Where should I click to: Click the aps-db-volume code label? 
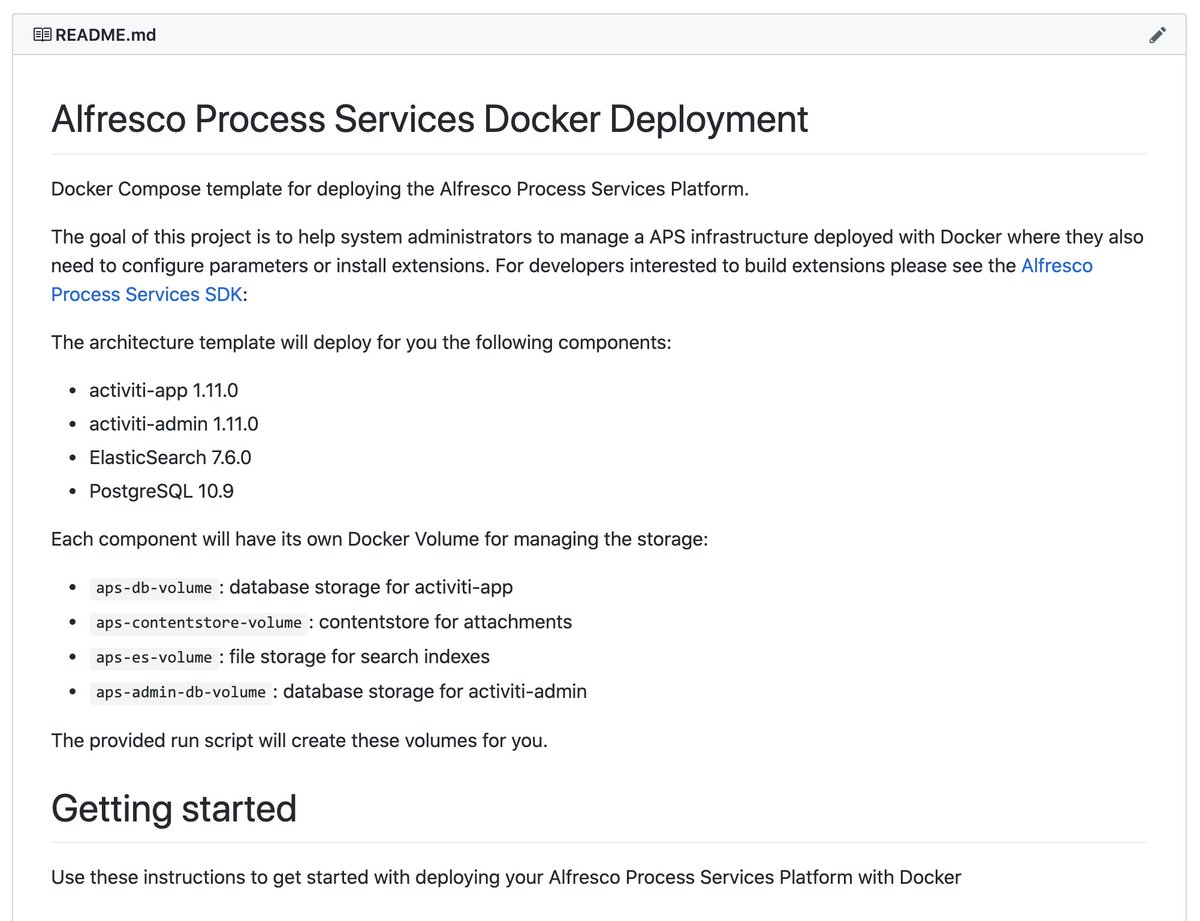154,588
